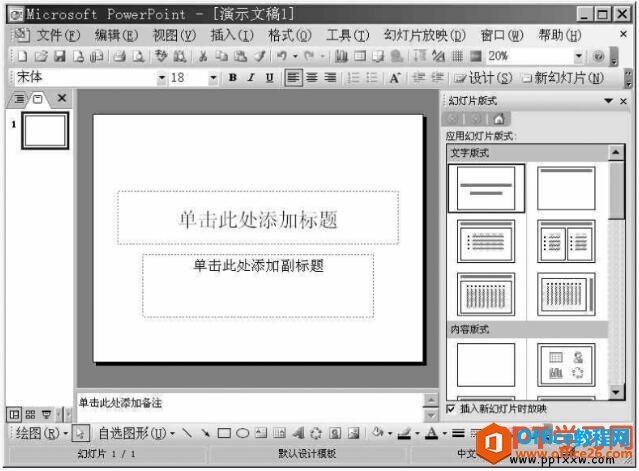Apply line color with the pen swatch
This screenshot has width=639, height=471.
(405, 433)
